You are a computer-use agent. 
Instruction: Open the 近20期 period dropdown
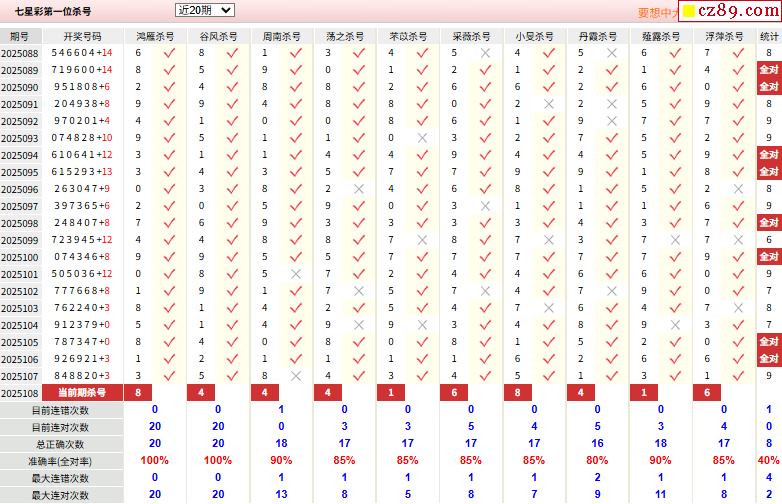[x=204, y=10]
